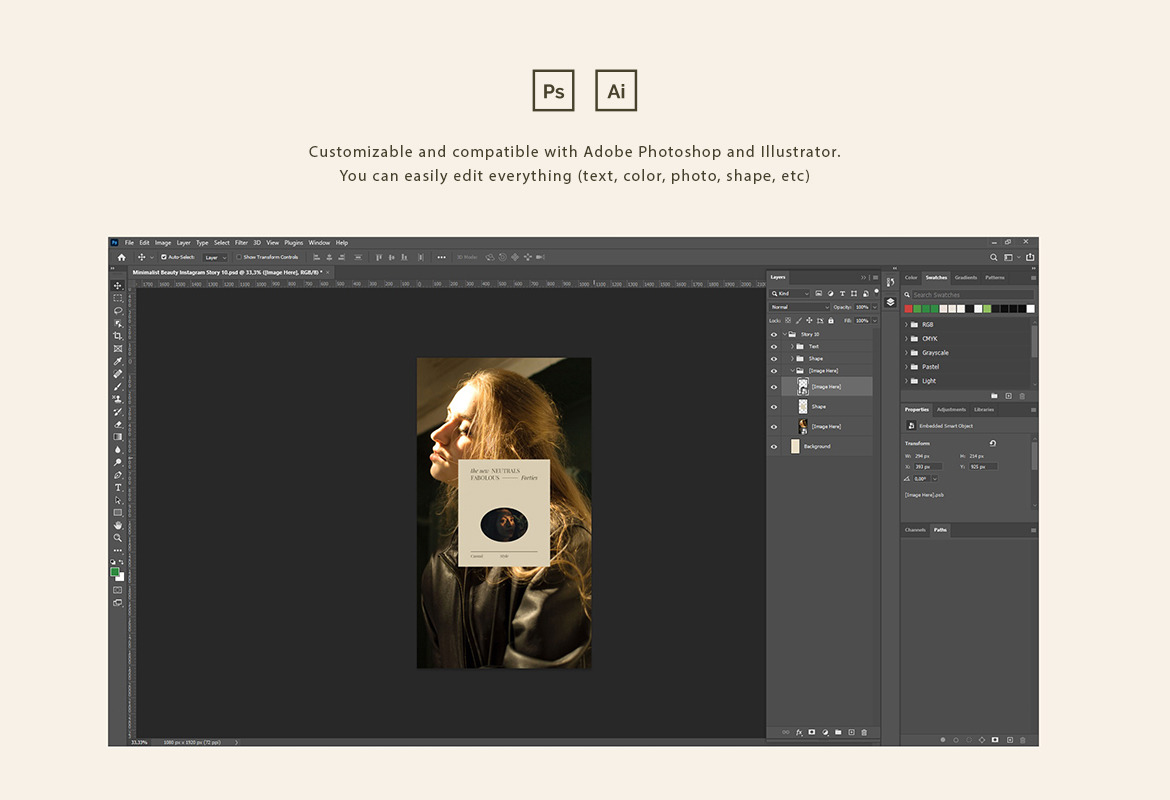Switch to the Gradients tab
This screenshot has width=1170, height=800.
966,278
